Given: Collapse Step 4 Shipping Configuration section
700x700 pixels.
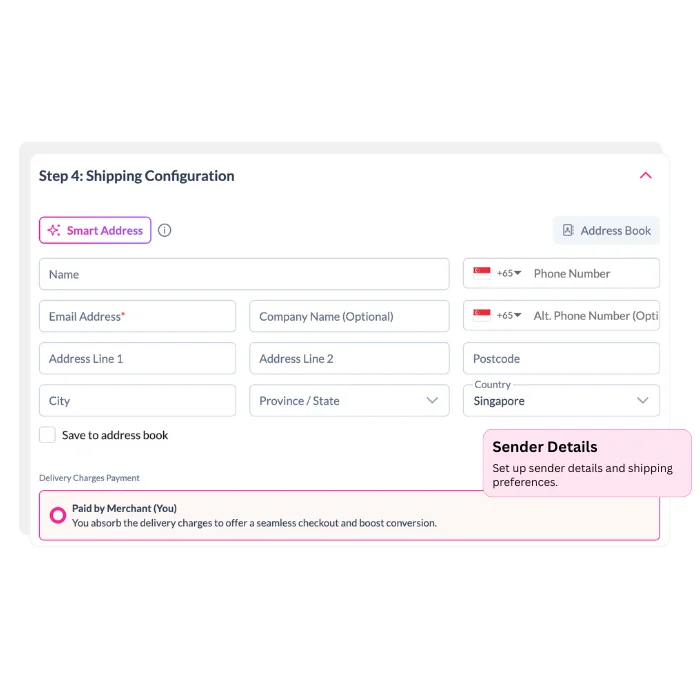Looking at the screenshot, I should (x=645, y=176).
